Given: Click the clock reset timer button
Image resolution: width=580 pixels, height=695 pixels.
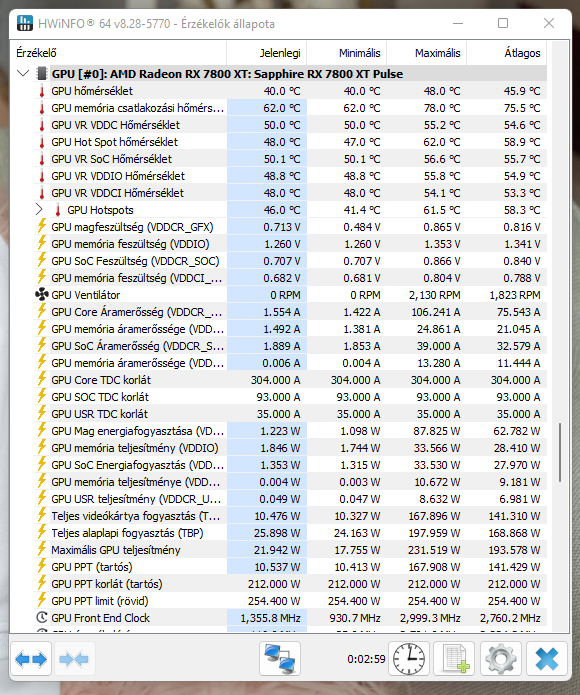Looking at the screenshot, I should click(x=409, y=660).
